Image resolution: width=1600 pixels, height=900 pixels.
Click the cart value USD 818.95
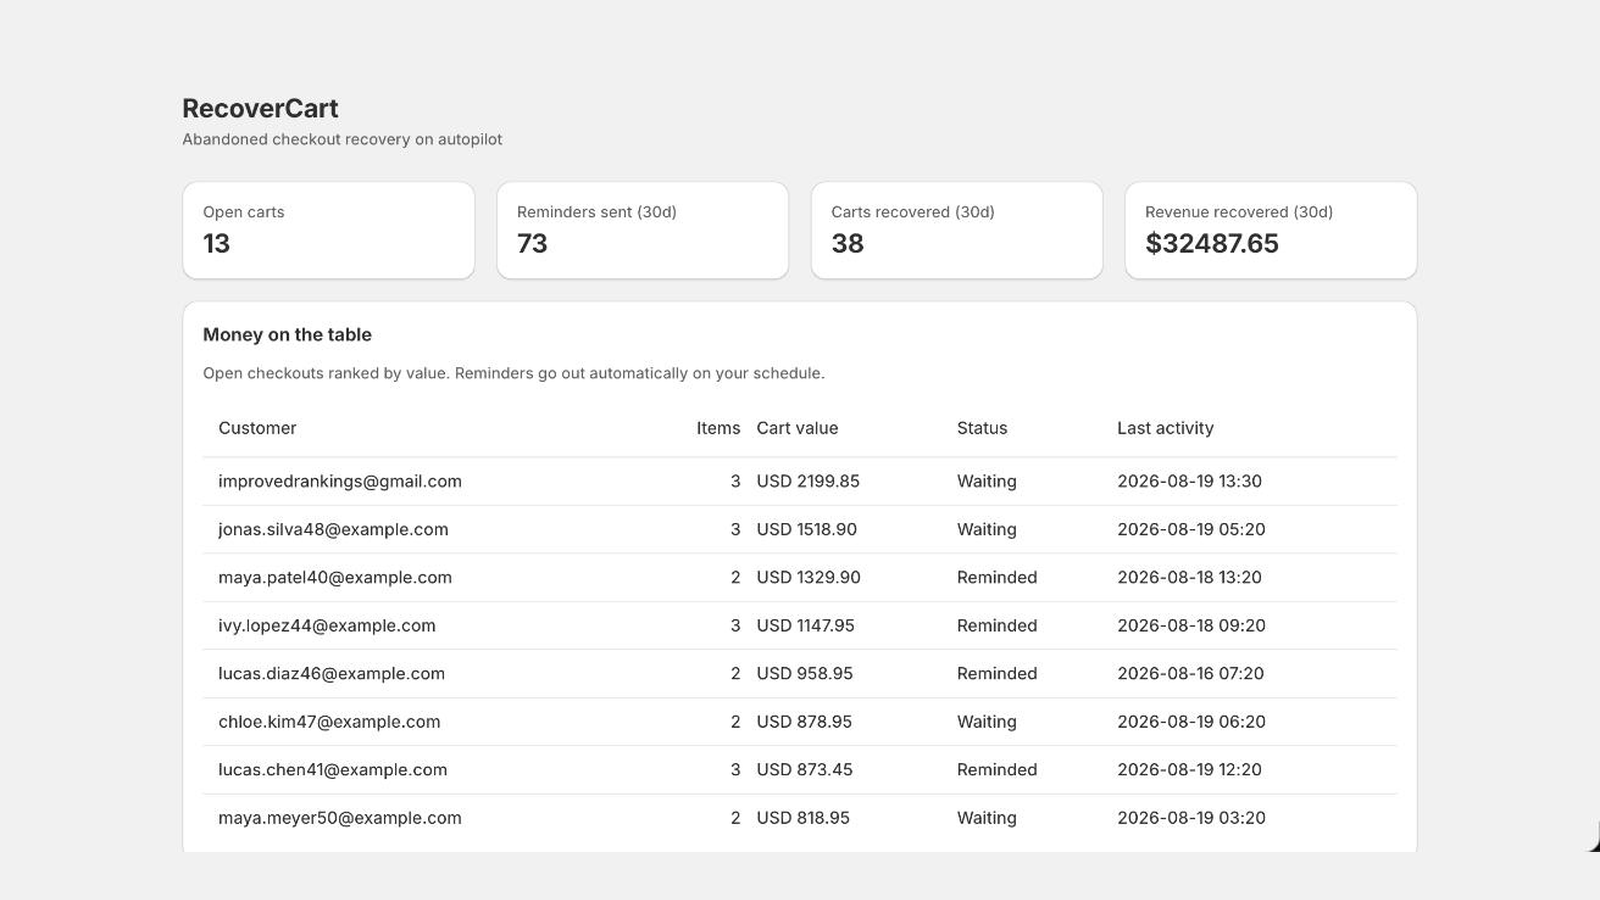coord(803,817)
